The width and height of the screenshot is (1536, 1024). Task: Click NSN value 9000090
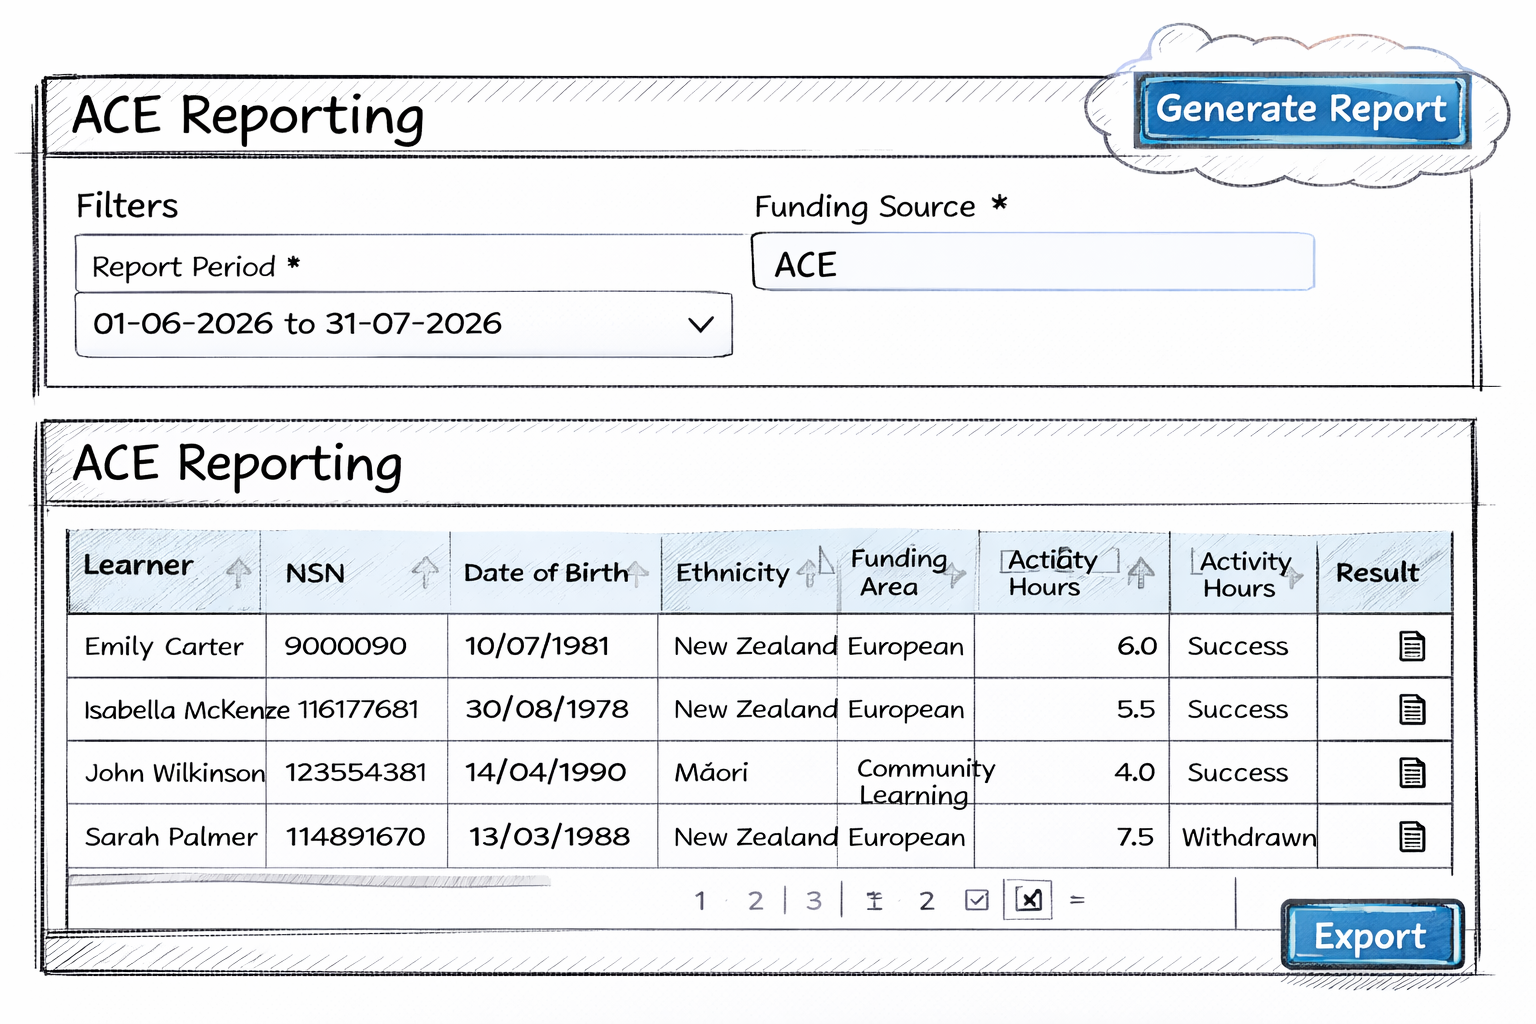click(x=346, y=646)
